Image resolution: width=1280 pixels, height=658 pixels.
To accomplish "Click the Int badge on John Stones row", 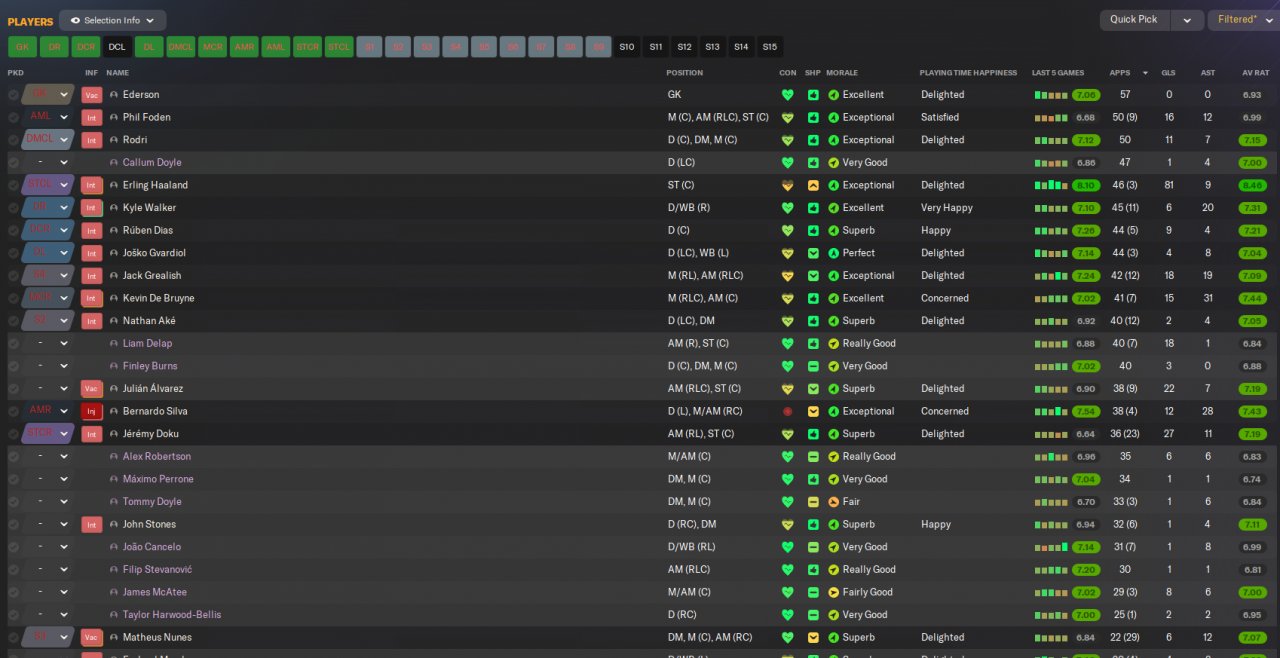I will 92,524.
